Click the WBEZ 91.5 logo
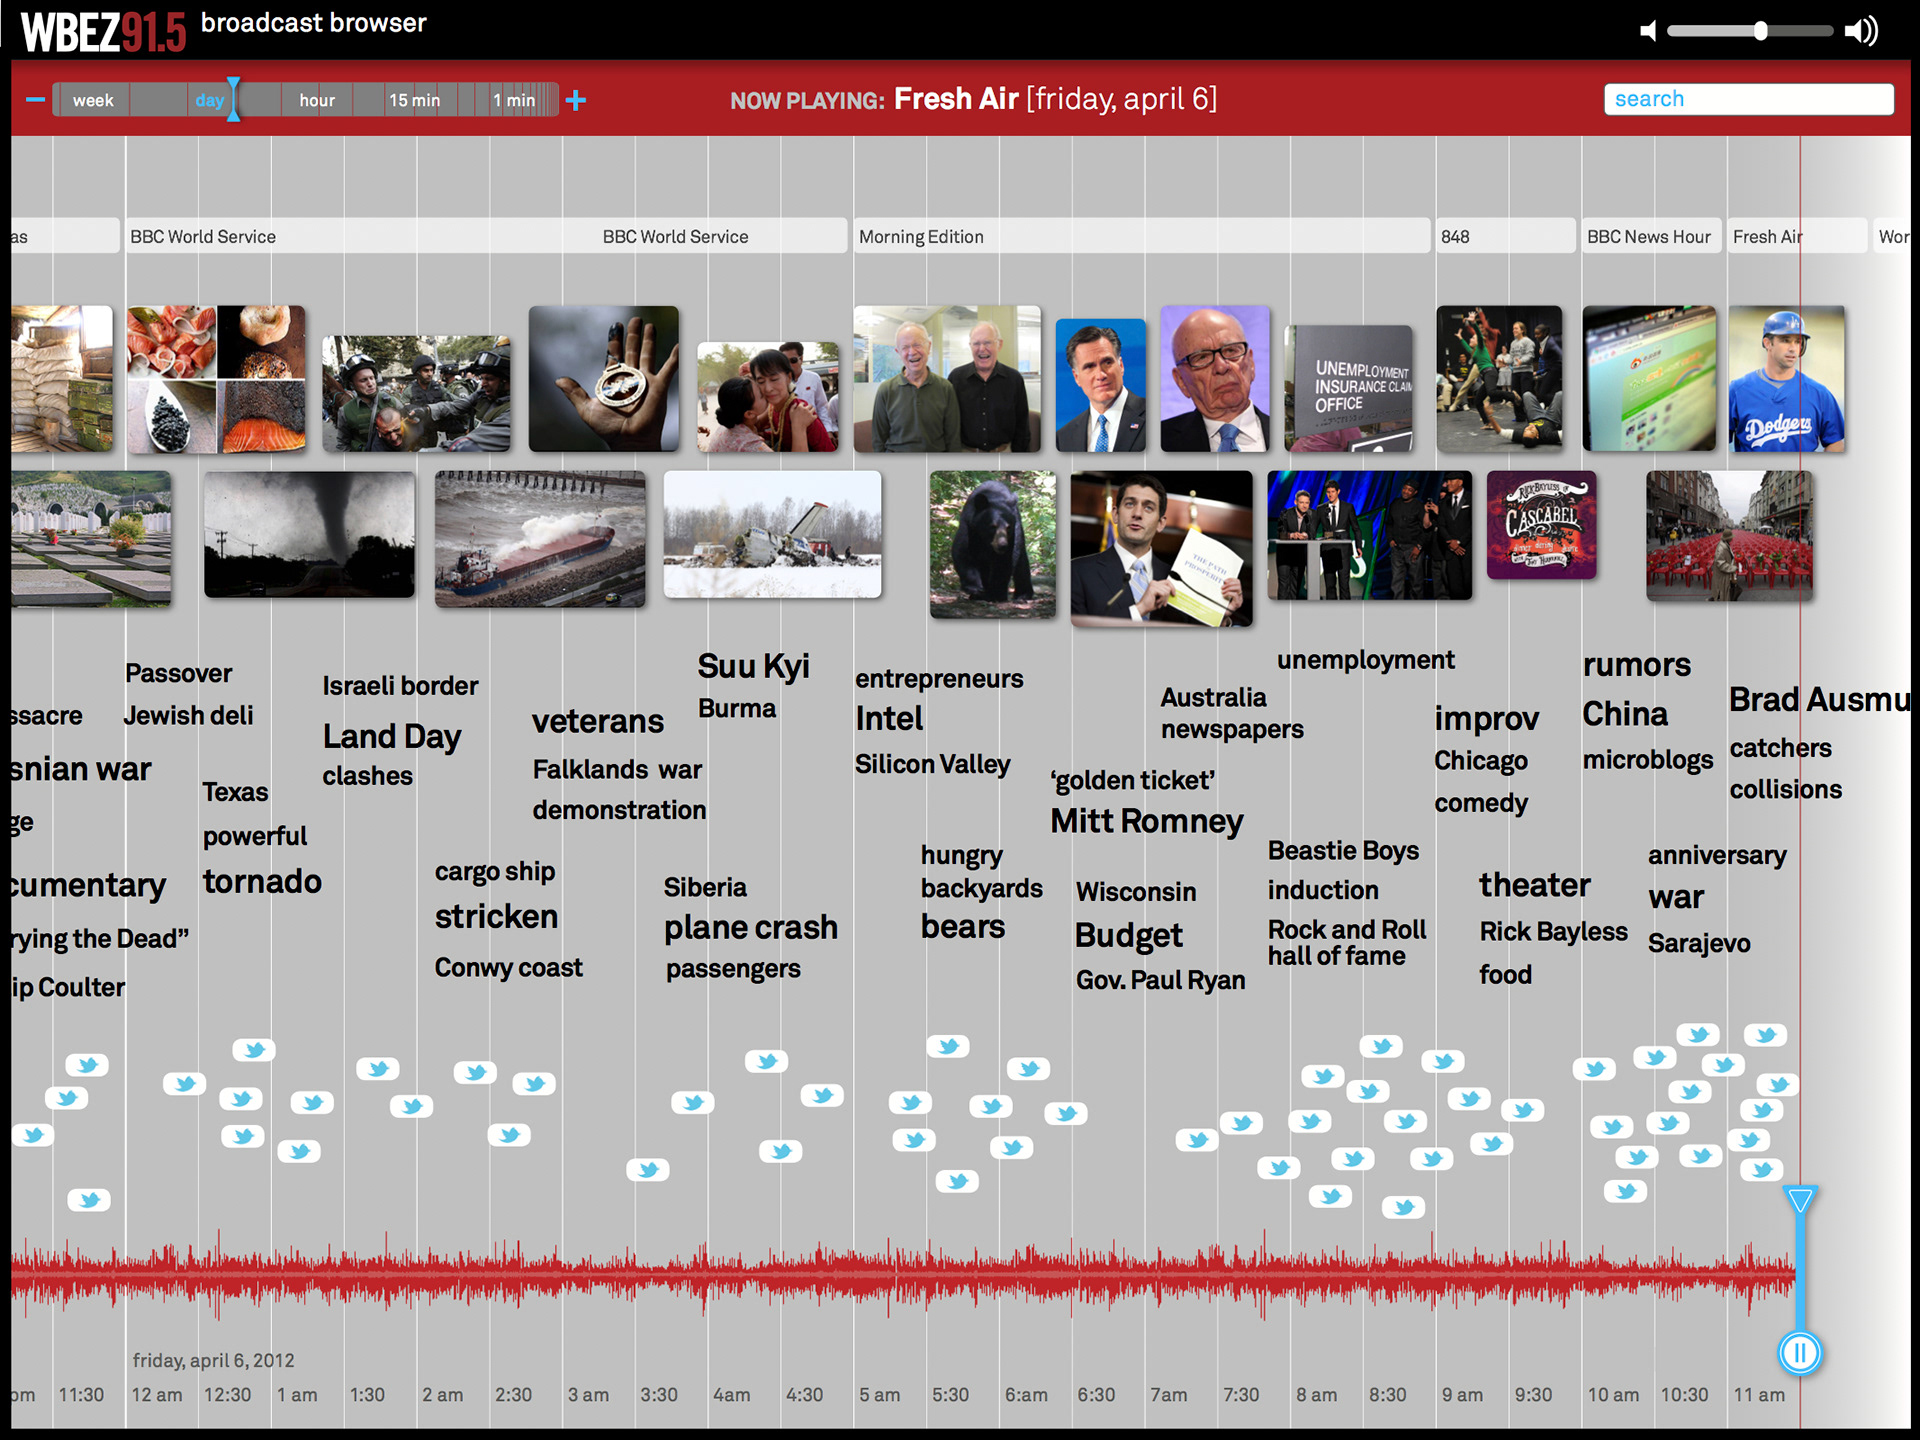This screenshot has width=1920, height=1440. (x=104, y=32)
